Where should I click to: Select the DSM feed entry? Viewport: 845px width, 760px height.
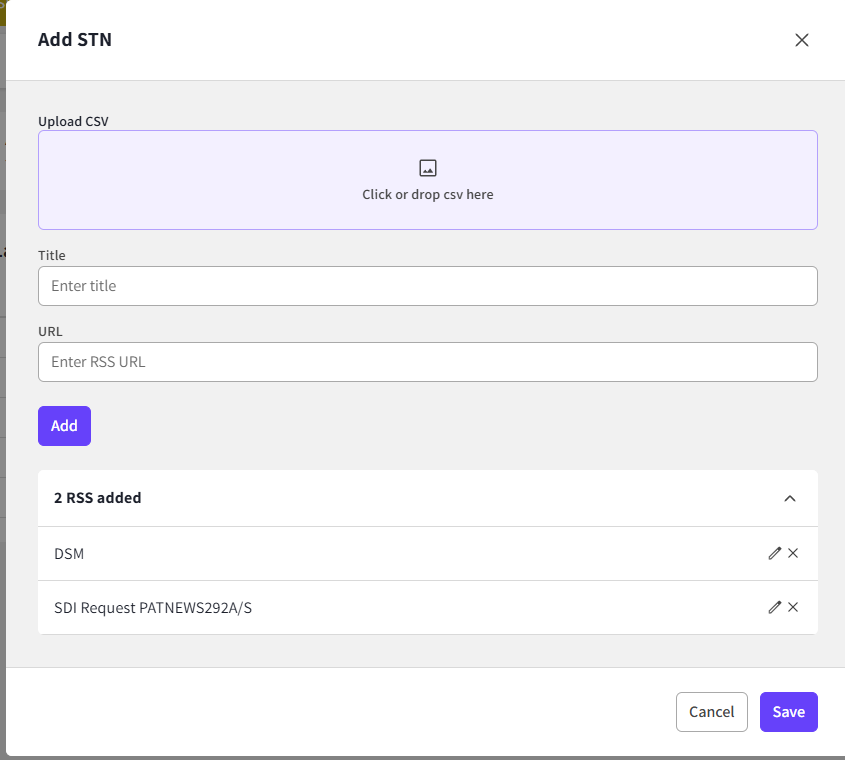[x=69, y=554]
